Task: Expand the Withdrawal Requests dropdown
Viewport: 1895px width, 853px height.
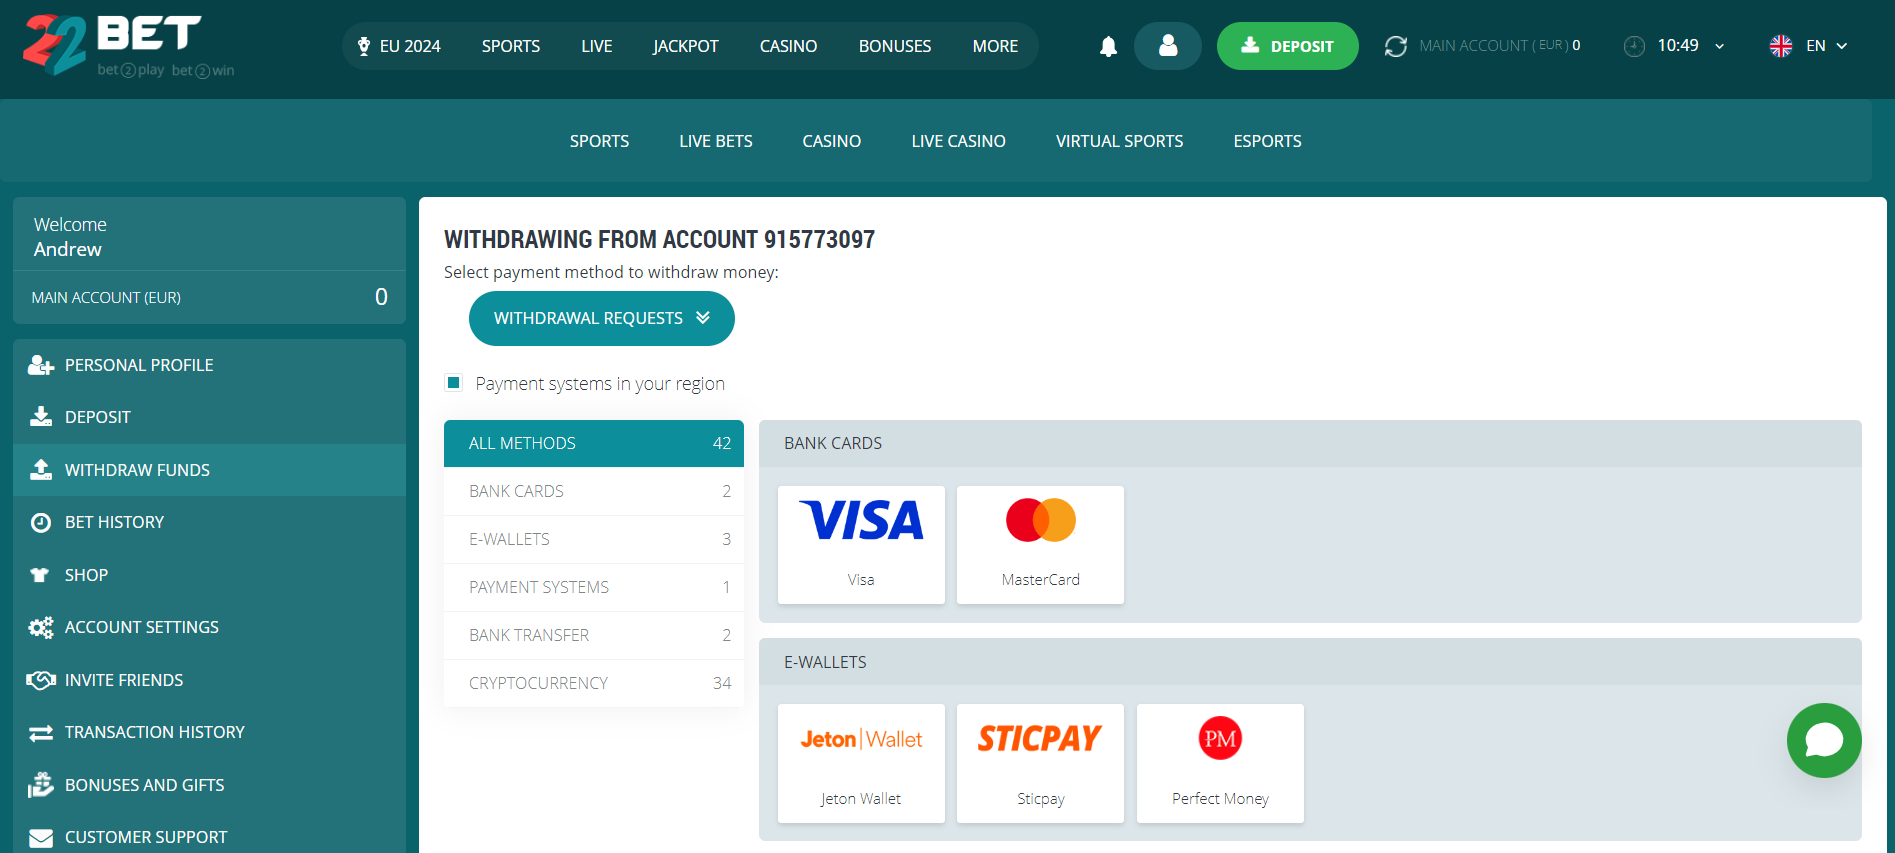Action: click(x=601, y=318)
